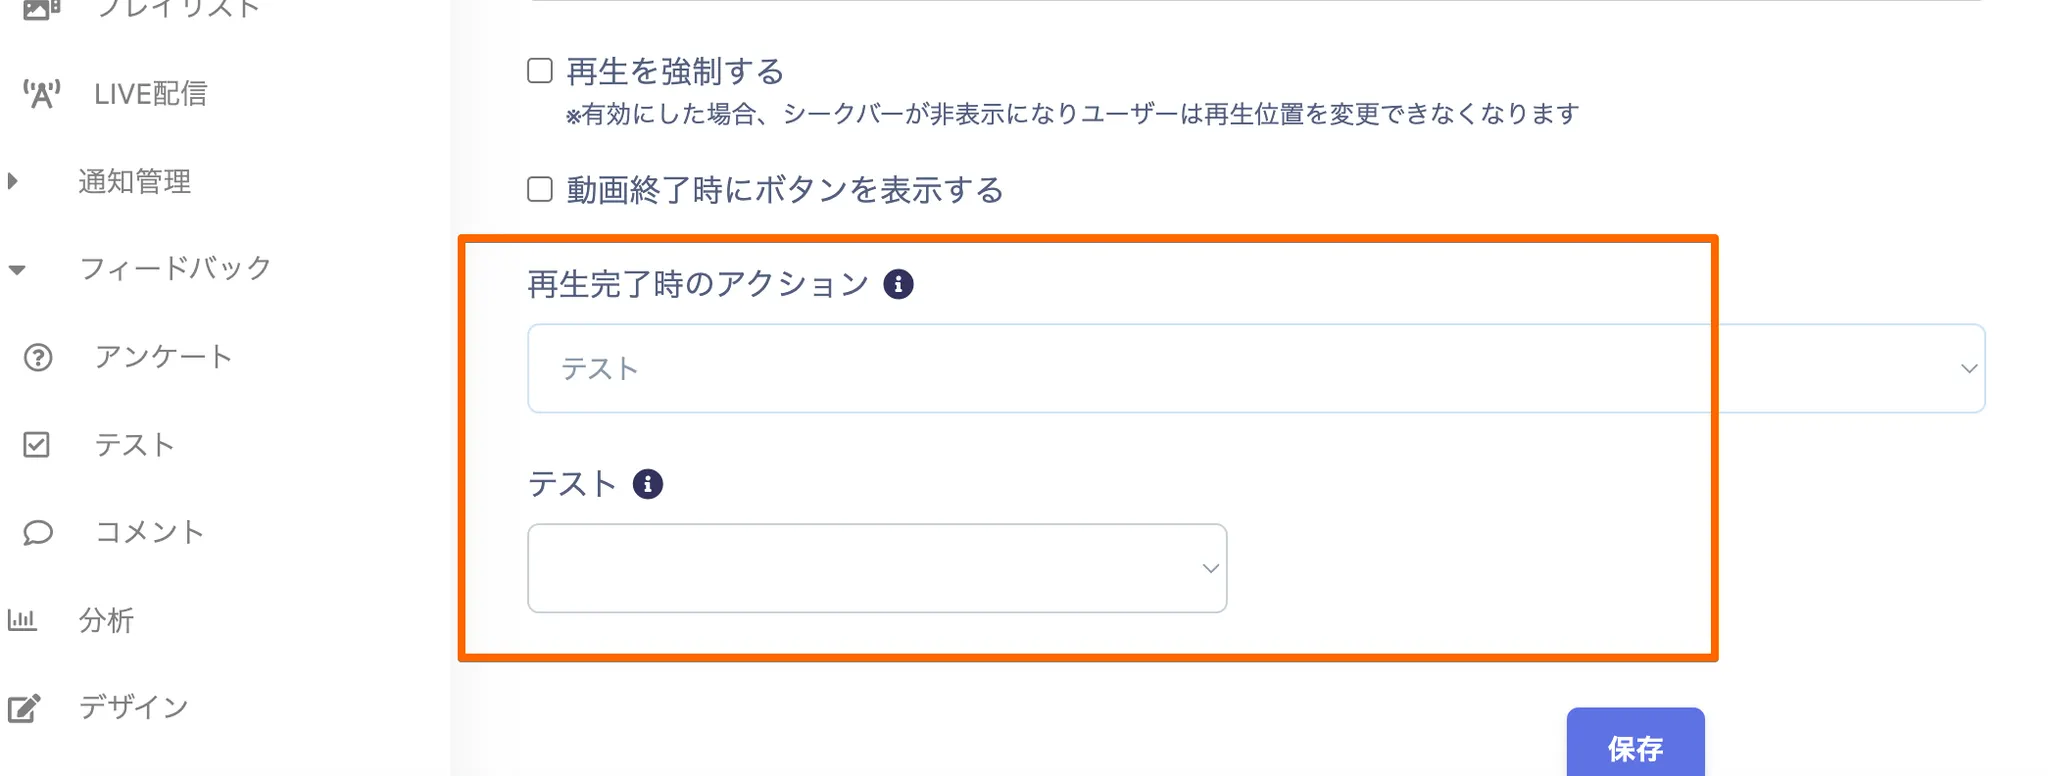Enable the 再生を強制する checkbox
Image resolution: width=2048 pixels, height=776 pixels.
point(540,71)
